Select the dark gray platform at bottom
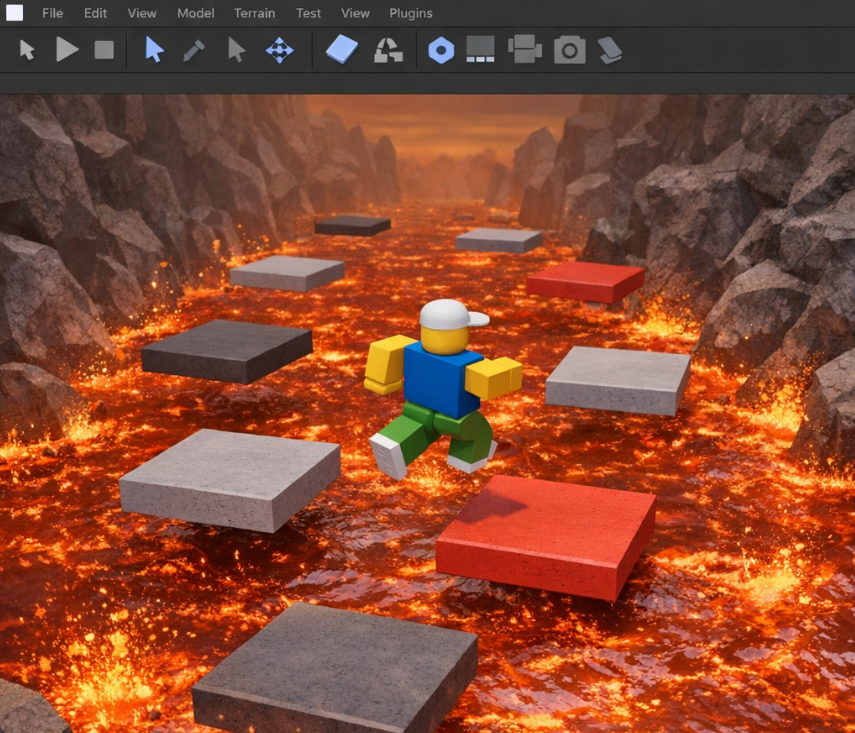 (334, 670)
